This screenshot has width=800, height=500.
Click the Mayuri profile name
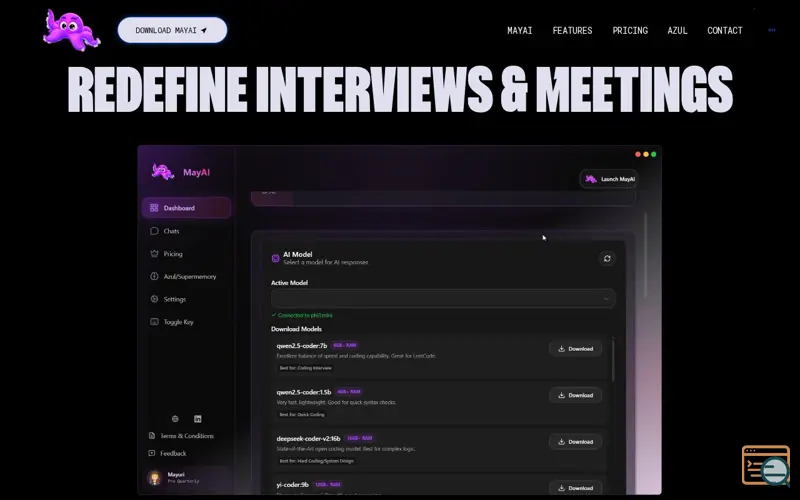click(176, 474)
